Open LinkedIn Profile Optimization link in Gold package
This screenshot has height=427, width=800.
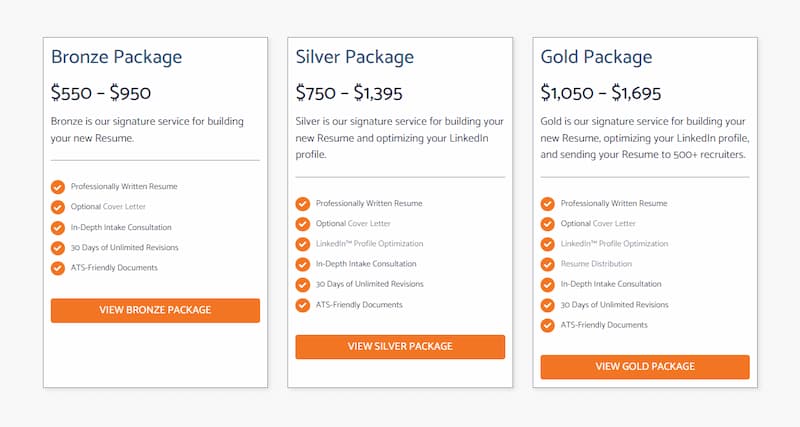pyautogui.click(x=614, y=244)
